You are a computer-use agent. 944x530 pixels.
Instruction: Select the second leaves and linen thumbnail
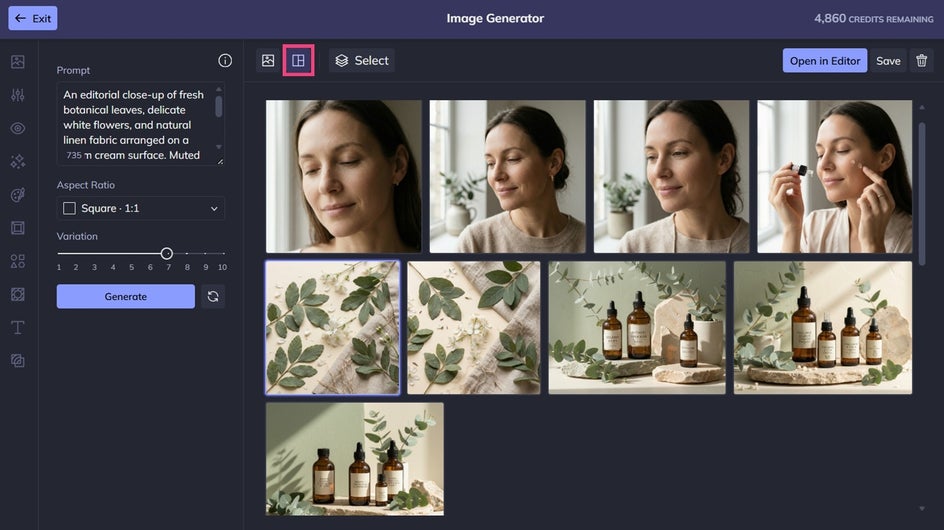pyautogui.click(x=474, y=328)
